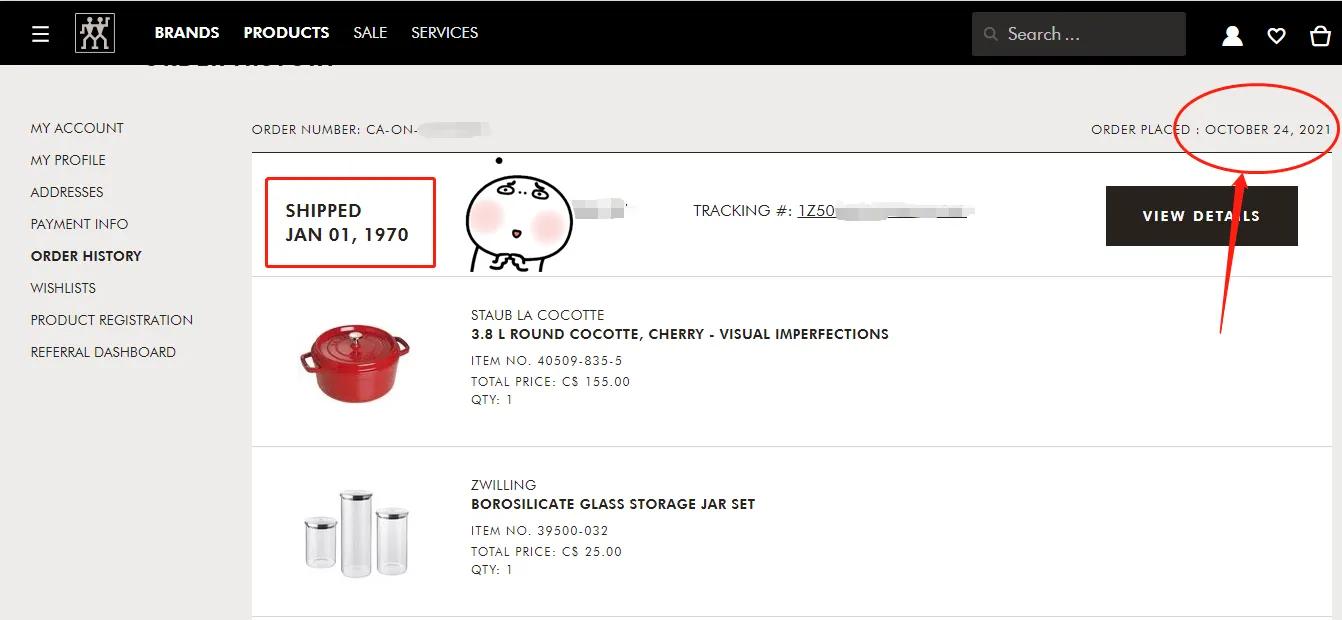Click the Zwilling twin logo
Viewport: 1342px width, 620px height.
(95, 33)
